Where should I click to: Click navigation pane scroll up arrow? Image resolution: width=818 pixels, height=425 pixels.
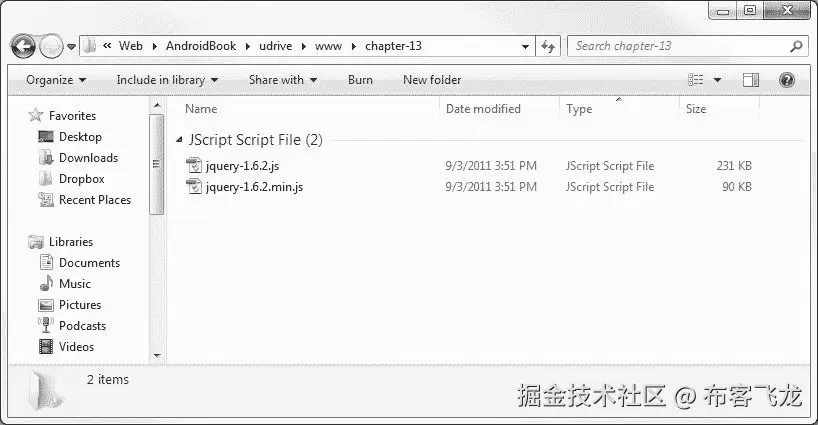point(157,107)
